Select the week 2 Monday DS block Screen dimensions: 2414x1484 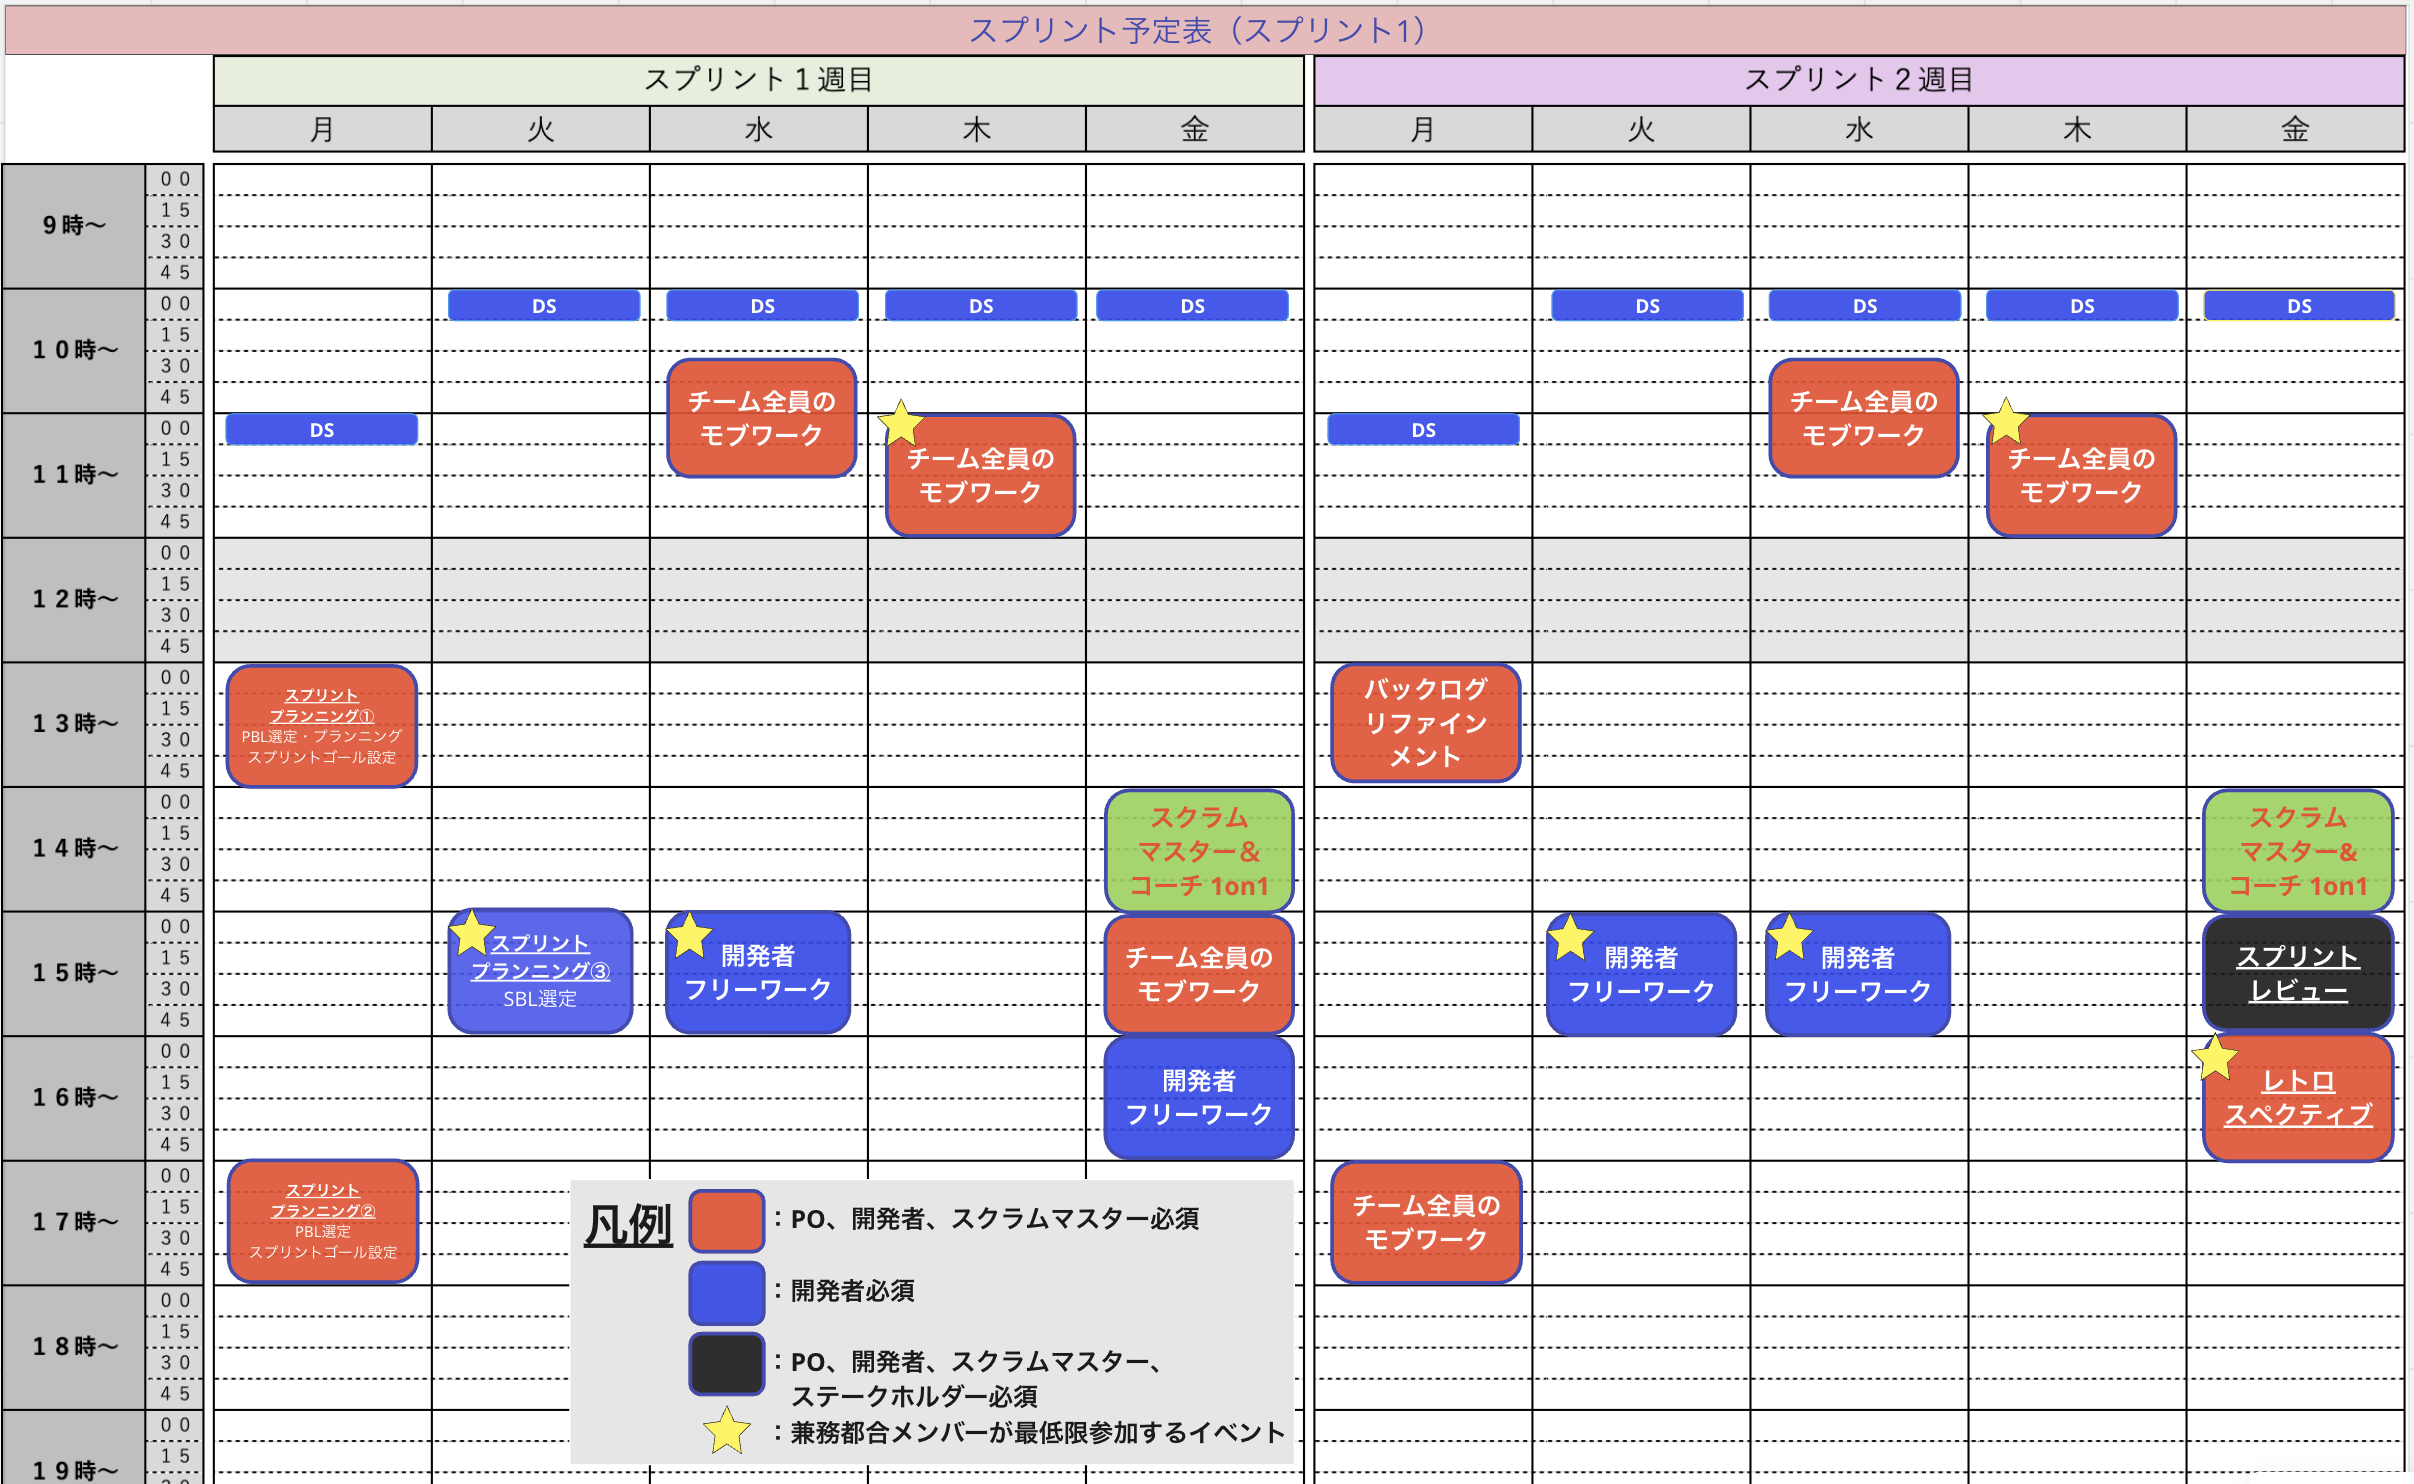[1423, 430]
